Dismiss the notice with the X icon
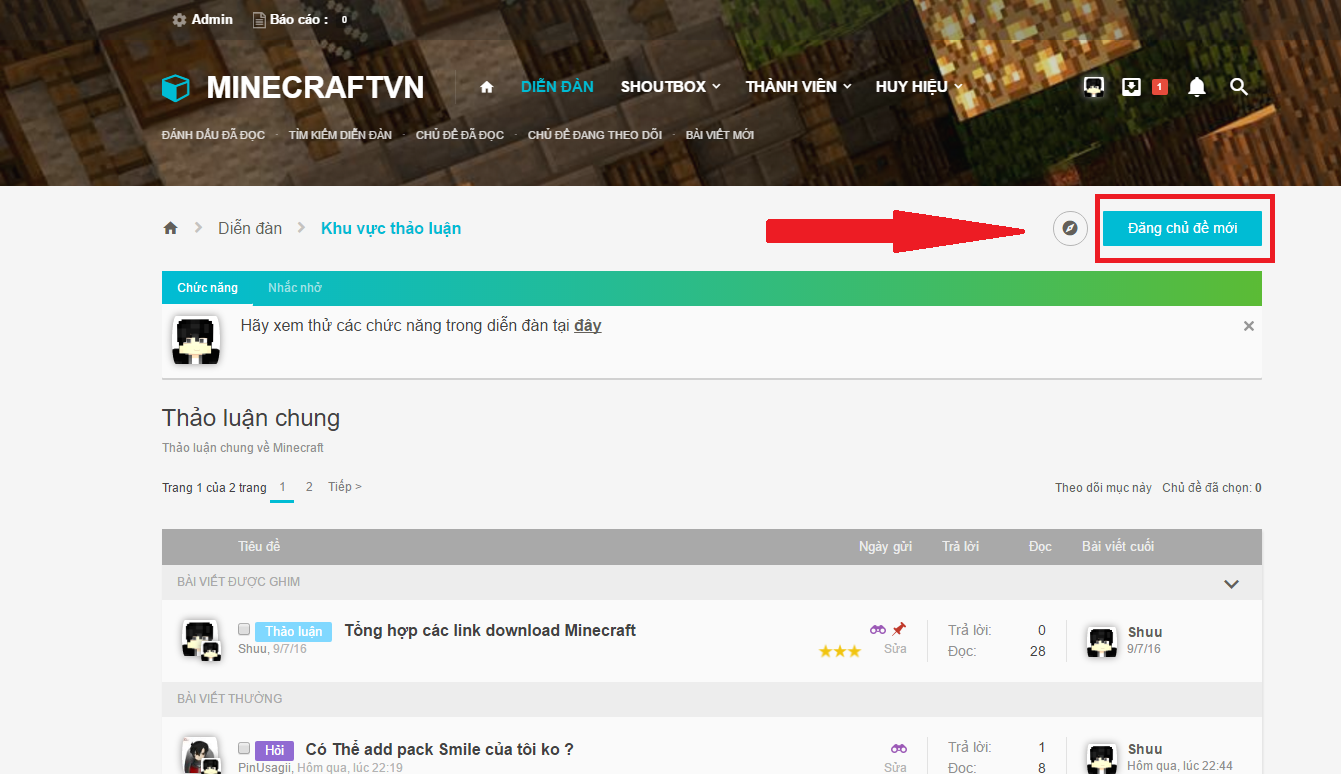This screenshot has width=1341, height=774. (x=1248, y=326)
